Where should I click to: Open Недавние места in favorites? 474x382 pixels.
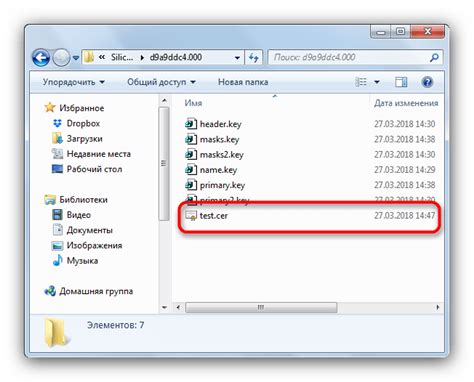(x=99, y=154)
